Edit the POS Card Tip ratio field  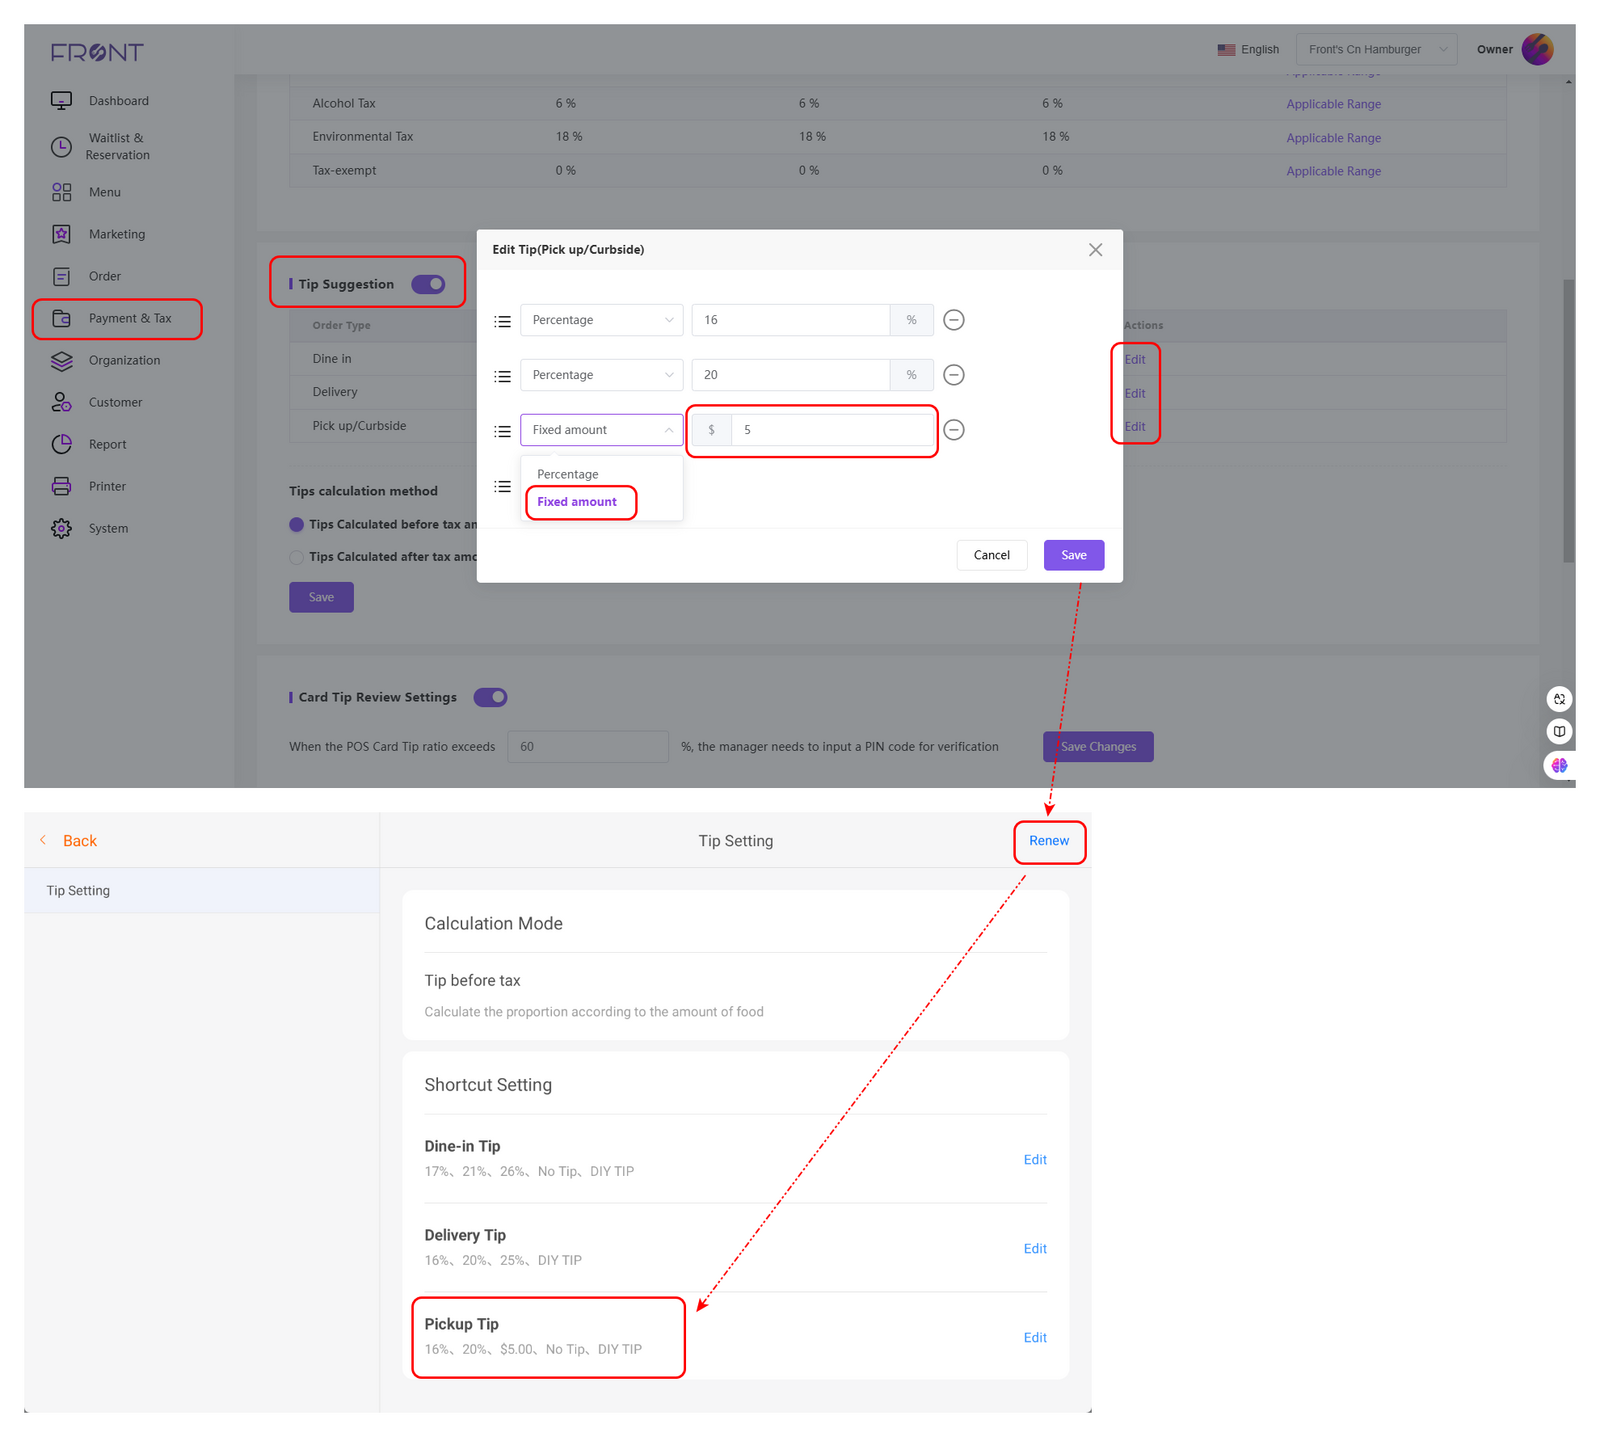588,746
